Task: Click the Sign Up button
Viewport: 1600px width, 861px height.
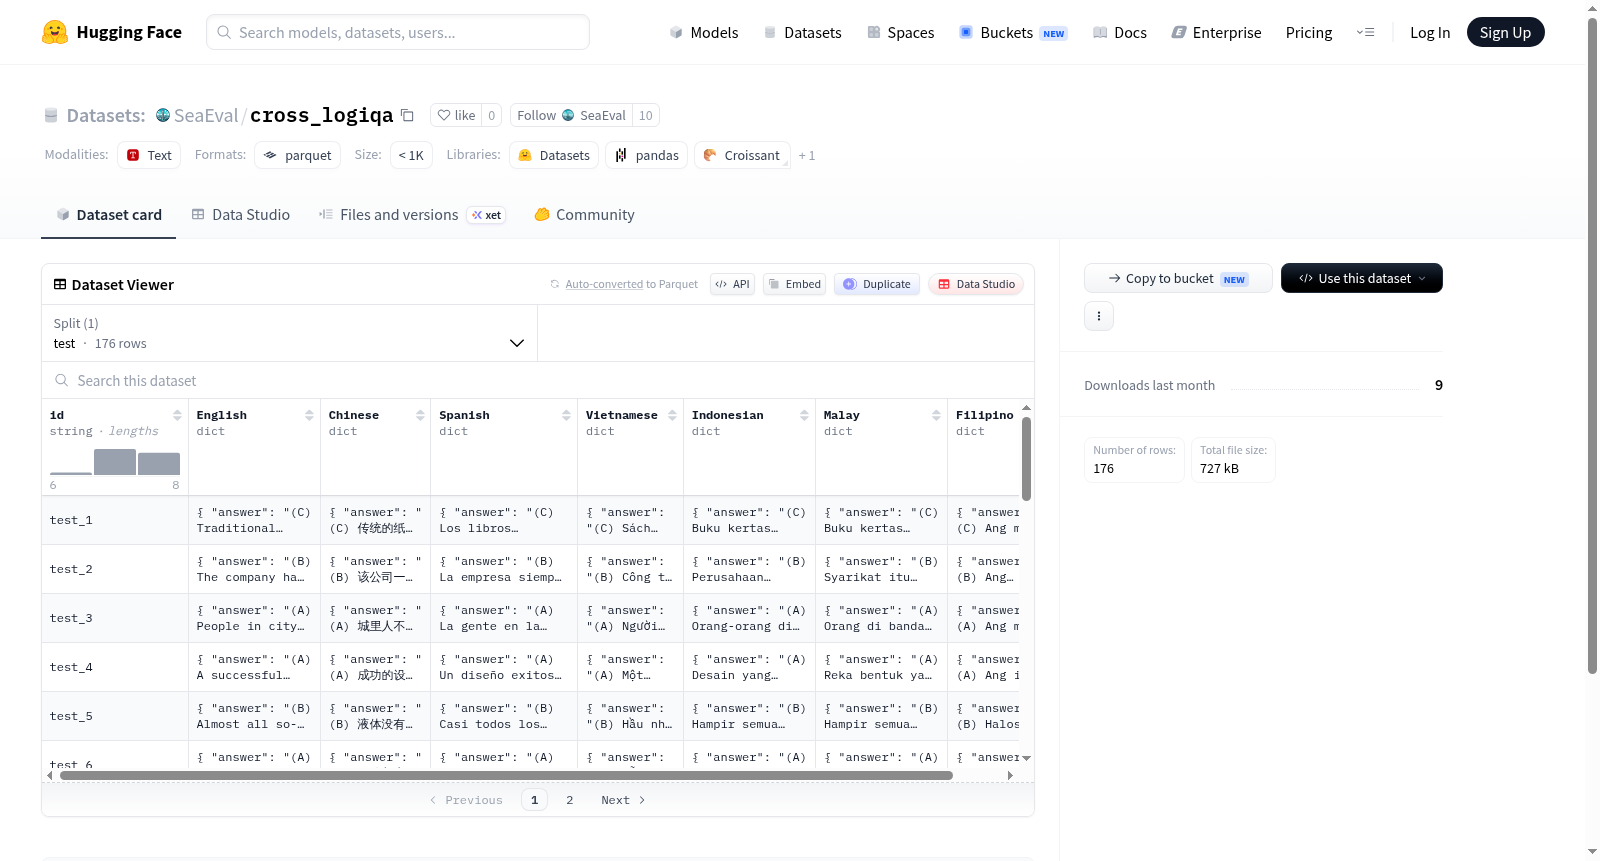Action: coord(1505,32)
